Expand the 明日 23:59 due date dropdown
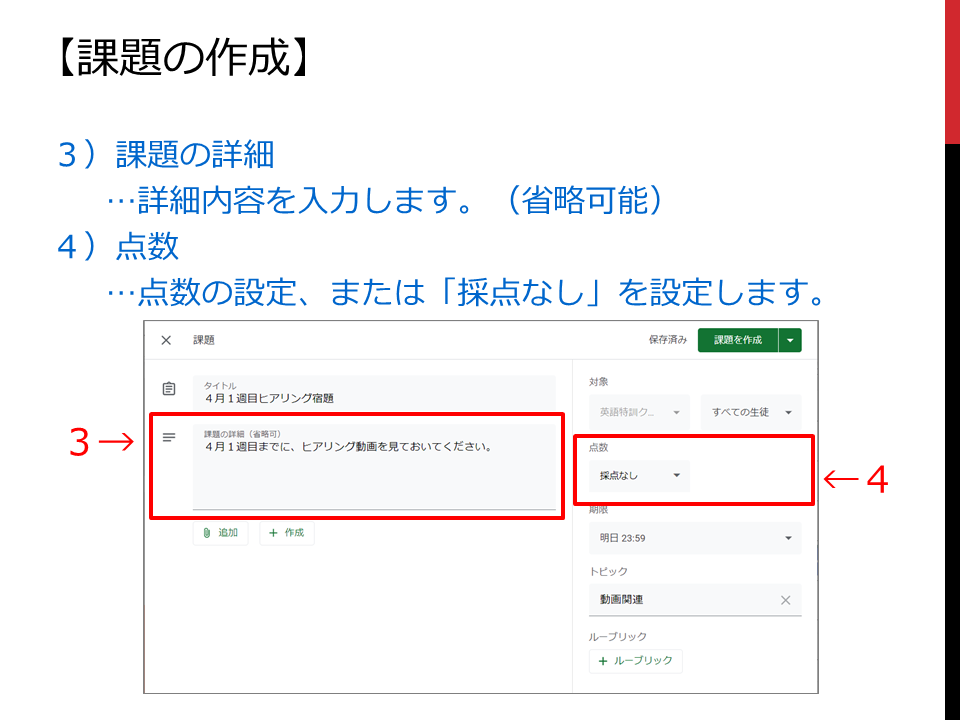Viewport: 960px width, 720px height. coord(695,538)
